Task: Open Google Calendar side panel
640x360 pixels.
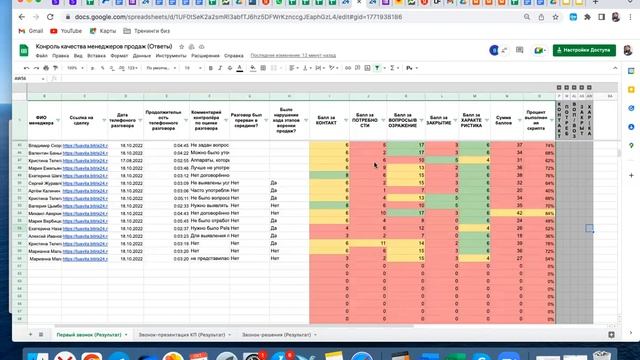Action: 631,71
